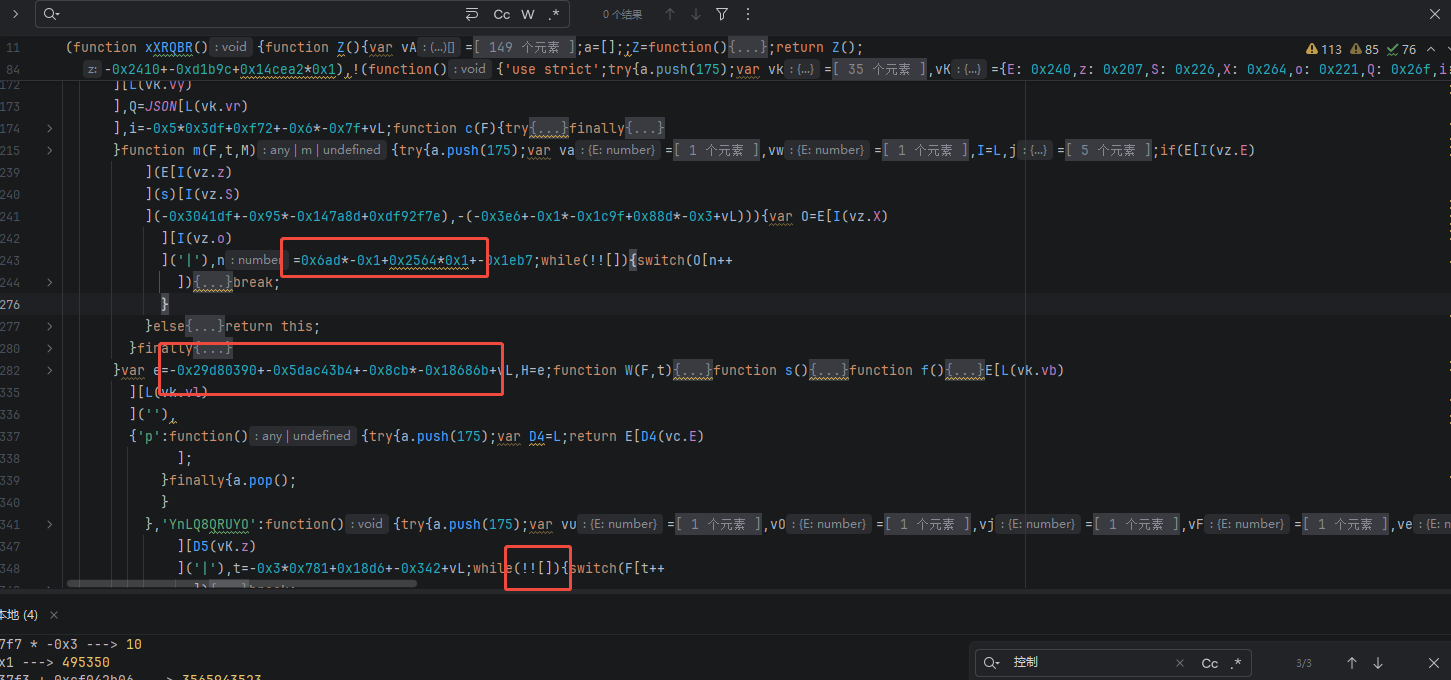1451x680 pixels.
Task: Toggle regex in editor search
Action: click(x=554, y=14)
